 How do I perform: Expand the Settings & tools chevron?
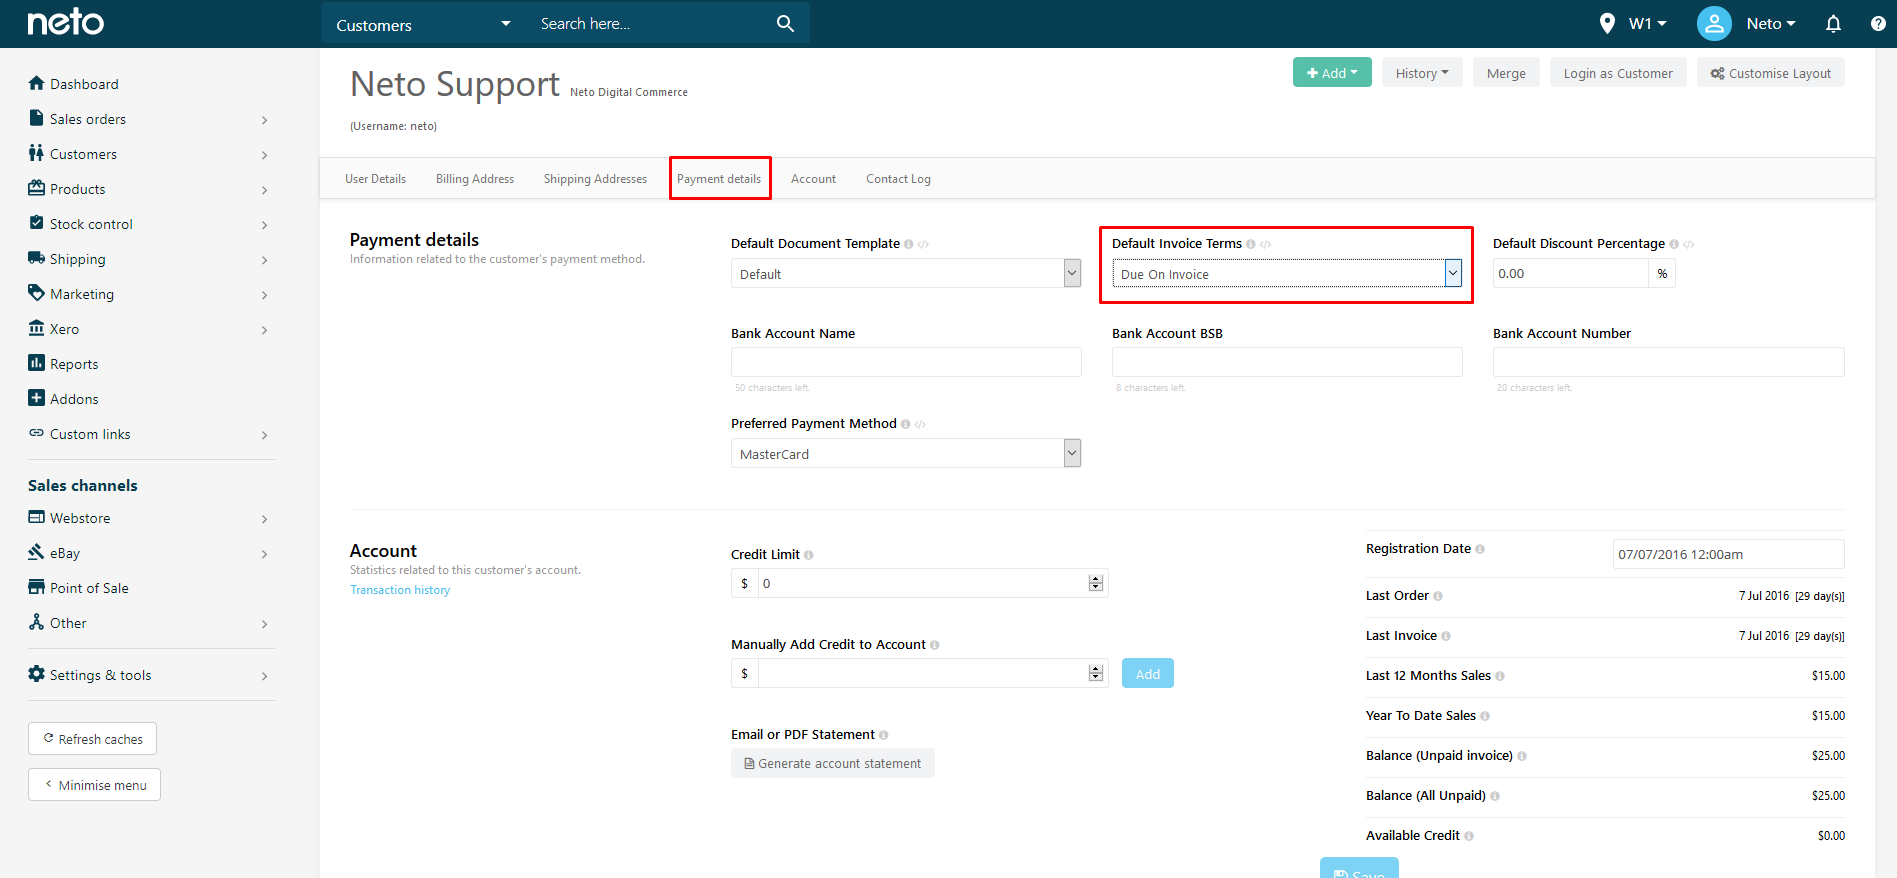coord(264,676)
